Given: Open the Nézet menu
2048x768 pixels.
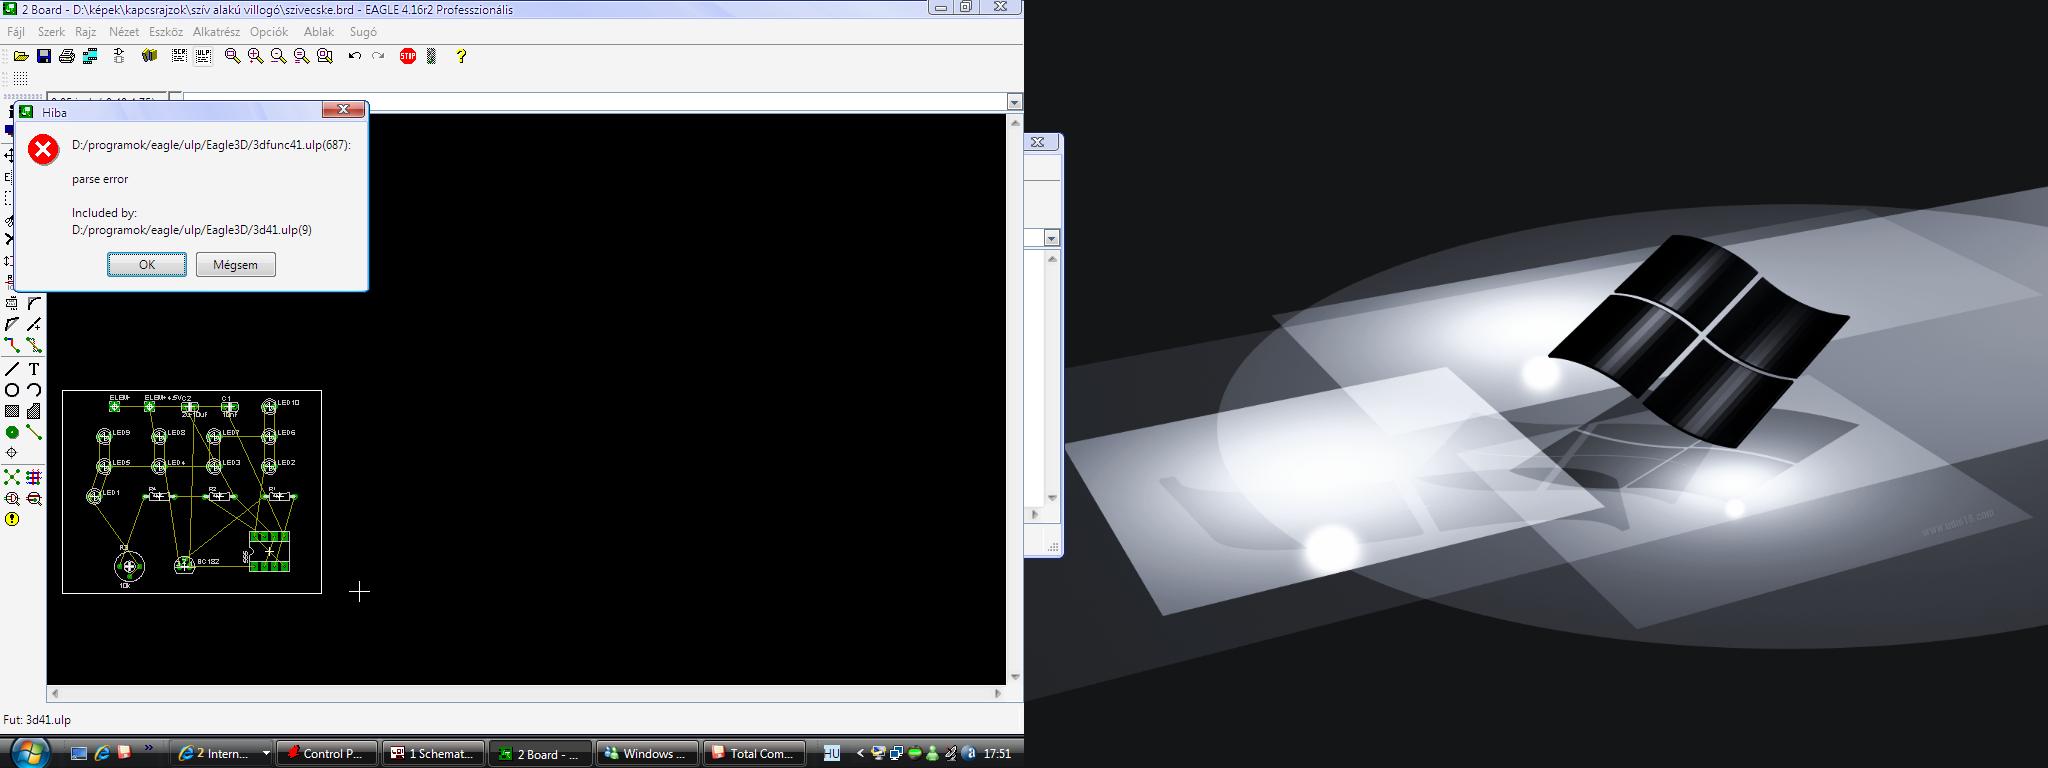Looking at the screenshot, I should pyautogui.click(x=124, y=32).
